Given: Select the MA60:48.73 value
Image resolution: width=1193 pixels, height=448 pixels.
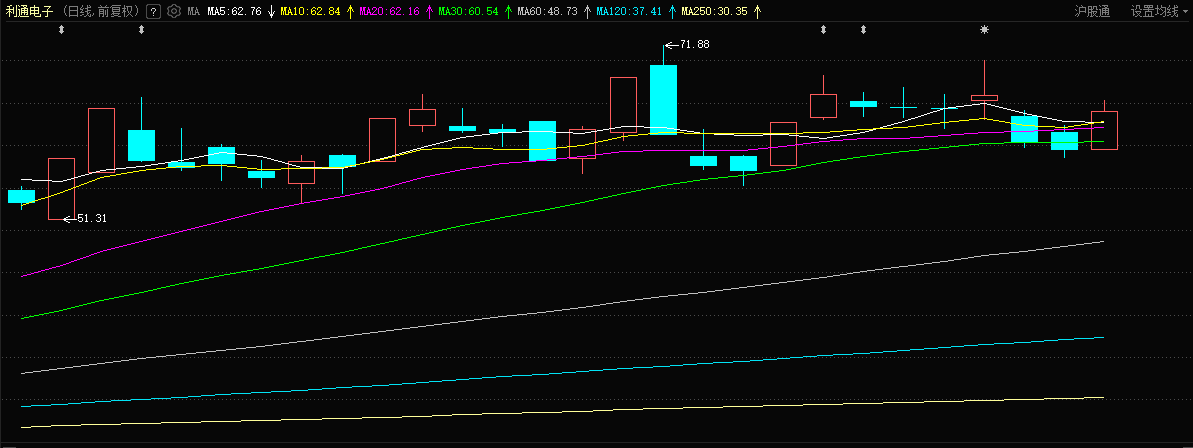Looking at the screenshot, I should point(547,11).
